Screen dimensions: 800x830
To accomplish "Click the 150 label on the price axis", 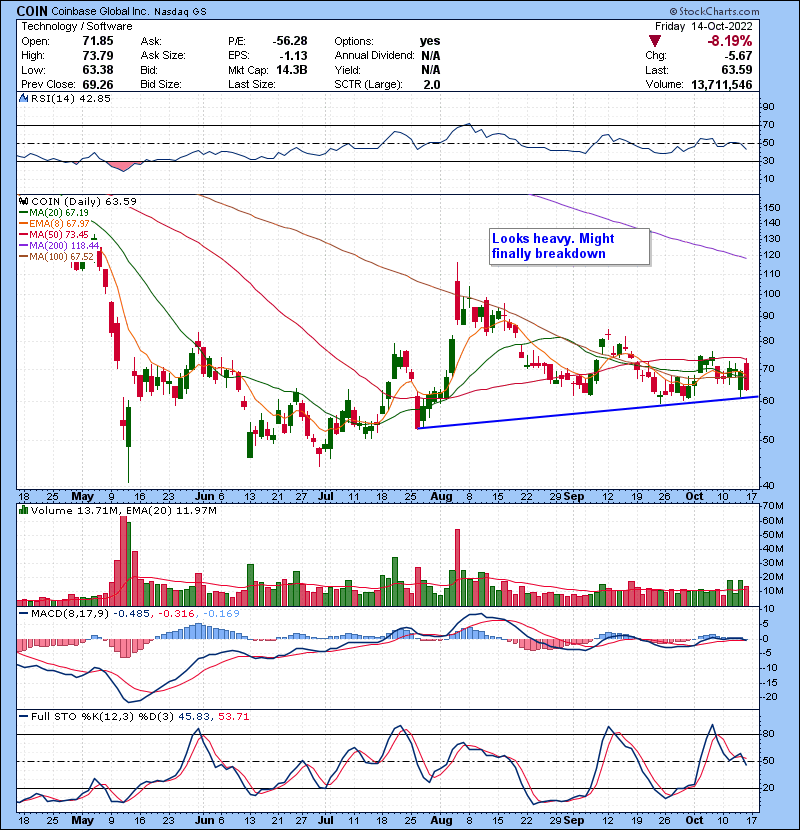I will (x=772, y=208).
